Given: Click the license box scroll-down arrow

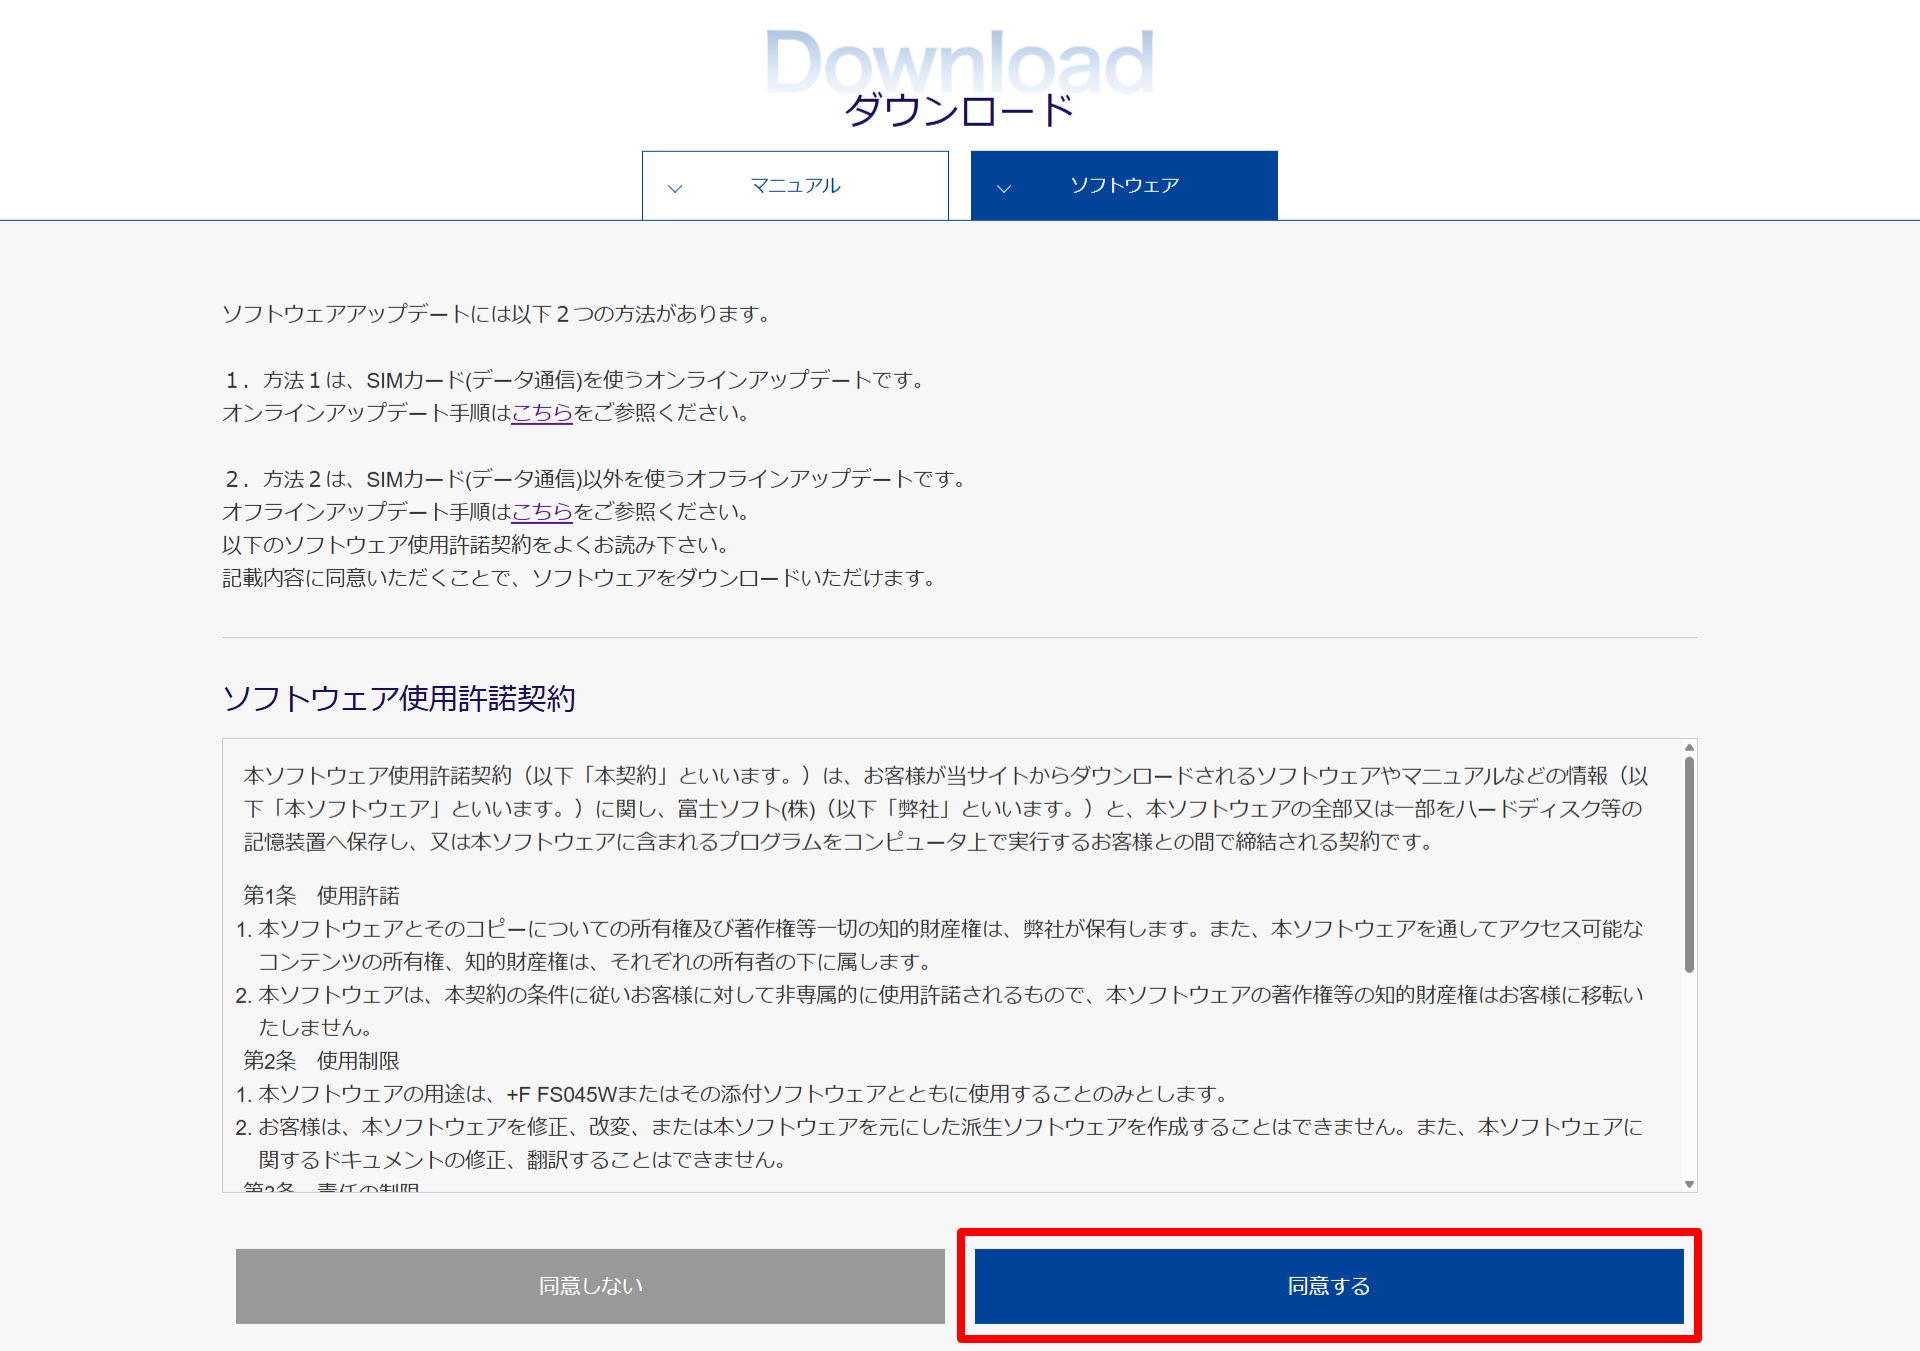Looking at the screenshot, I should coord(1689,1184).
